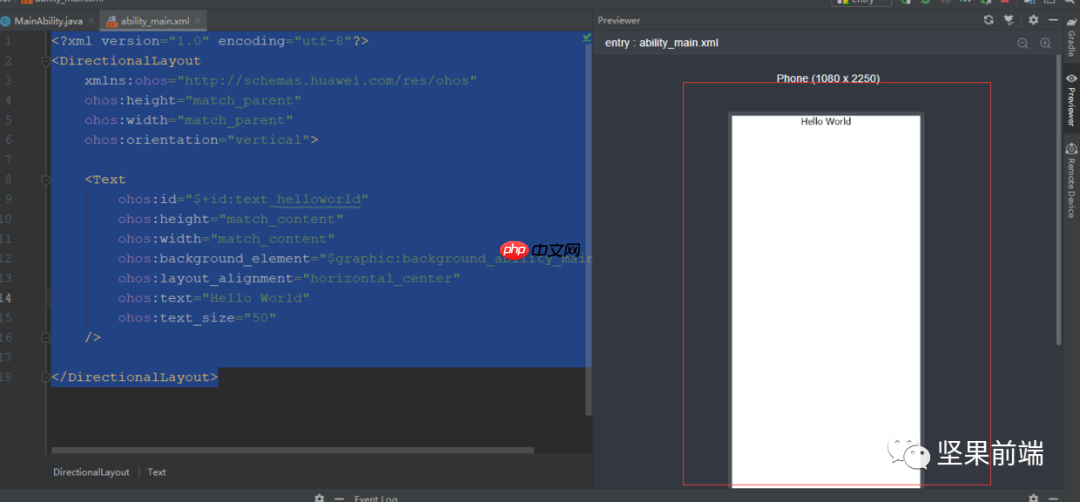The height and width of the screenshot is (502, 1080).
Task: Select Text in the breadcrumb bar
Action: (156, 472)
